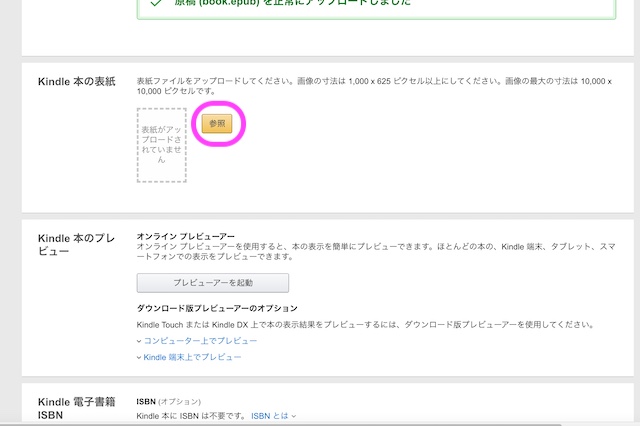This screenshot has width=640, height=426.
Task: Click the green checkmark success icon
Action: click(x=155, y=4)
